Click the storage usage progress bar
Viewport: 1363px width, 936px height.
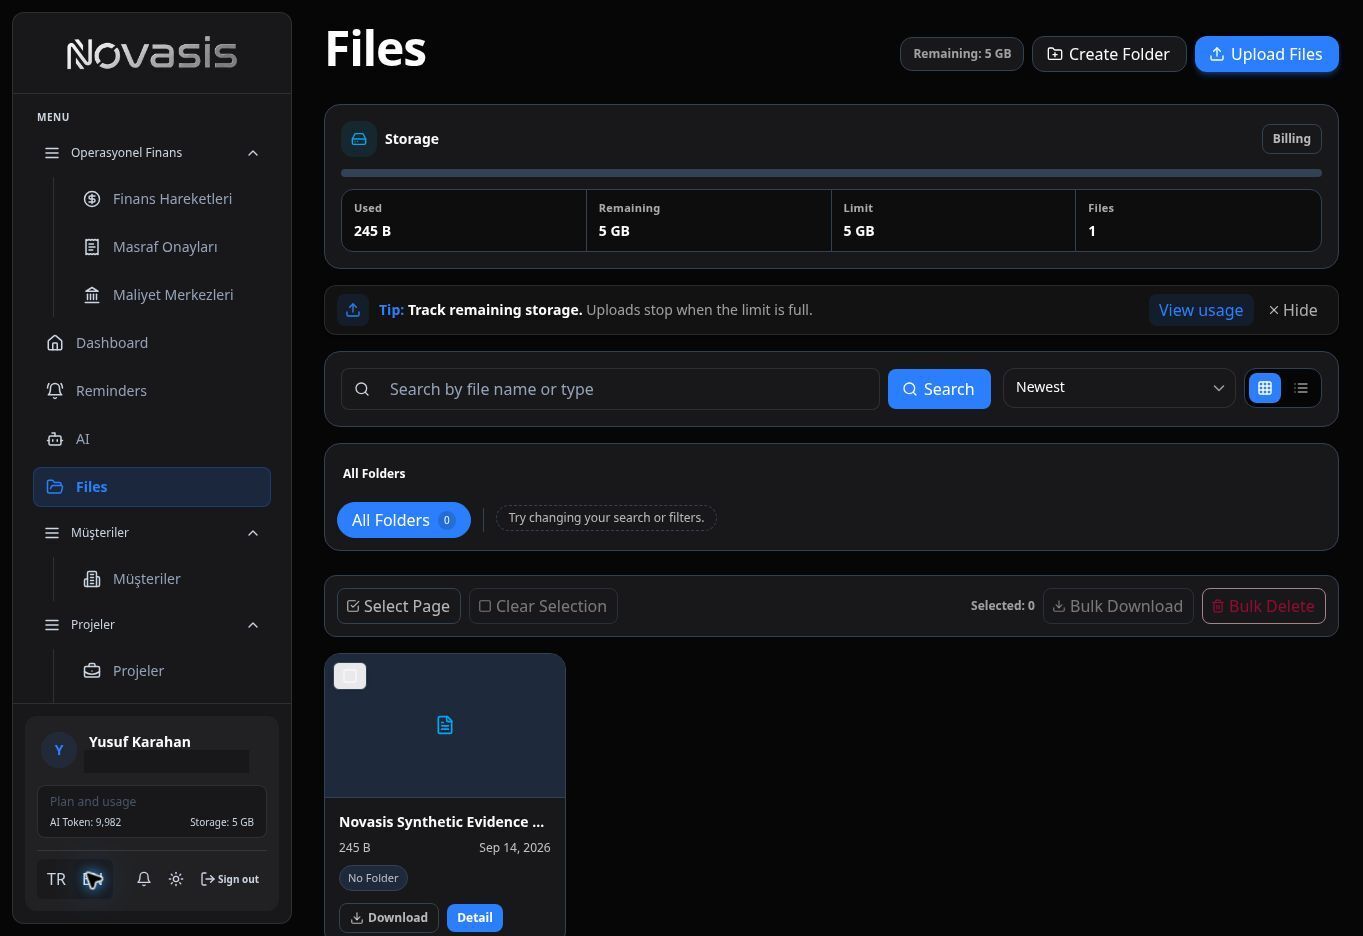[x=831, y=173]
